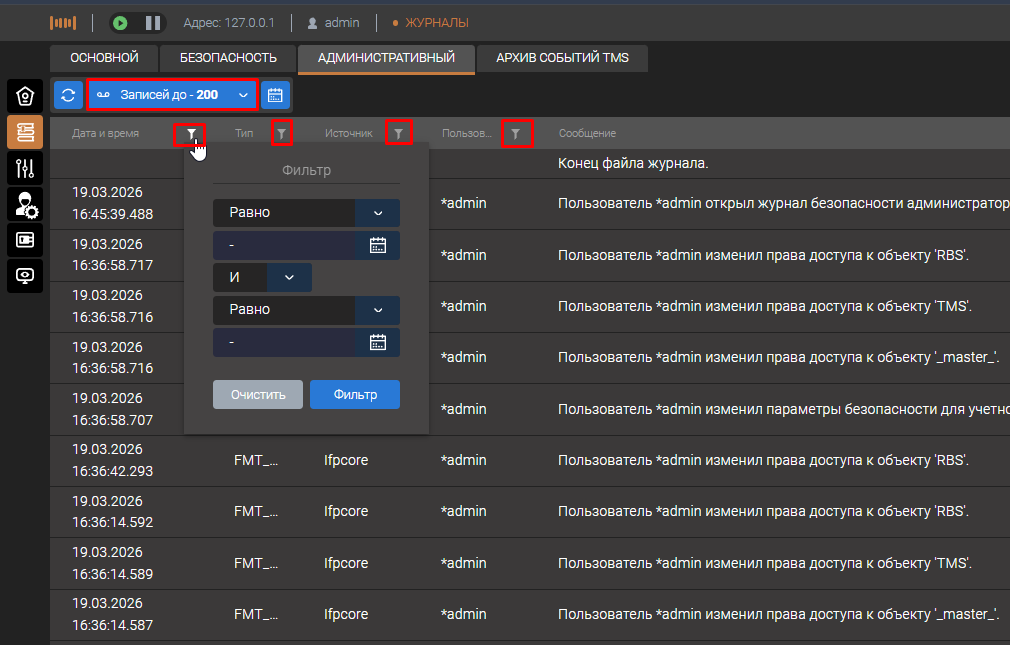Switch to the БЕЗОПАСНОСТЬ tab
Image resolution: width=1010 pixels, height=645 pixels.
[228, 58]
